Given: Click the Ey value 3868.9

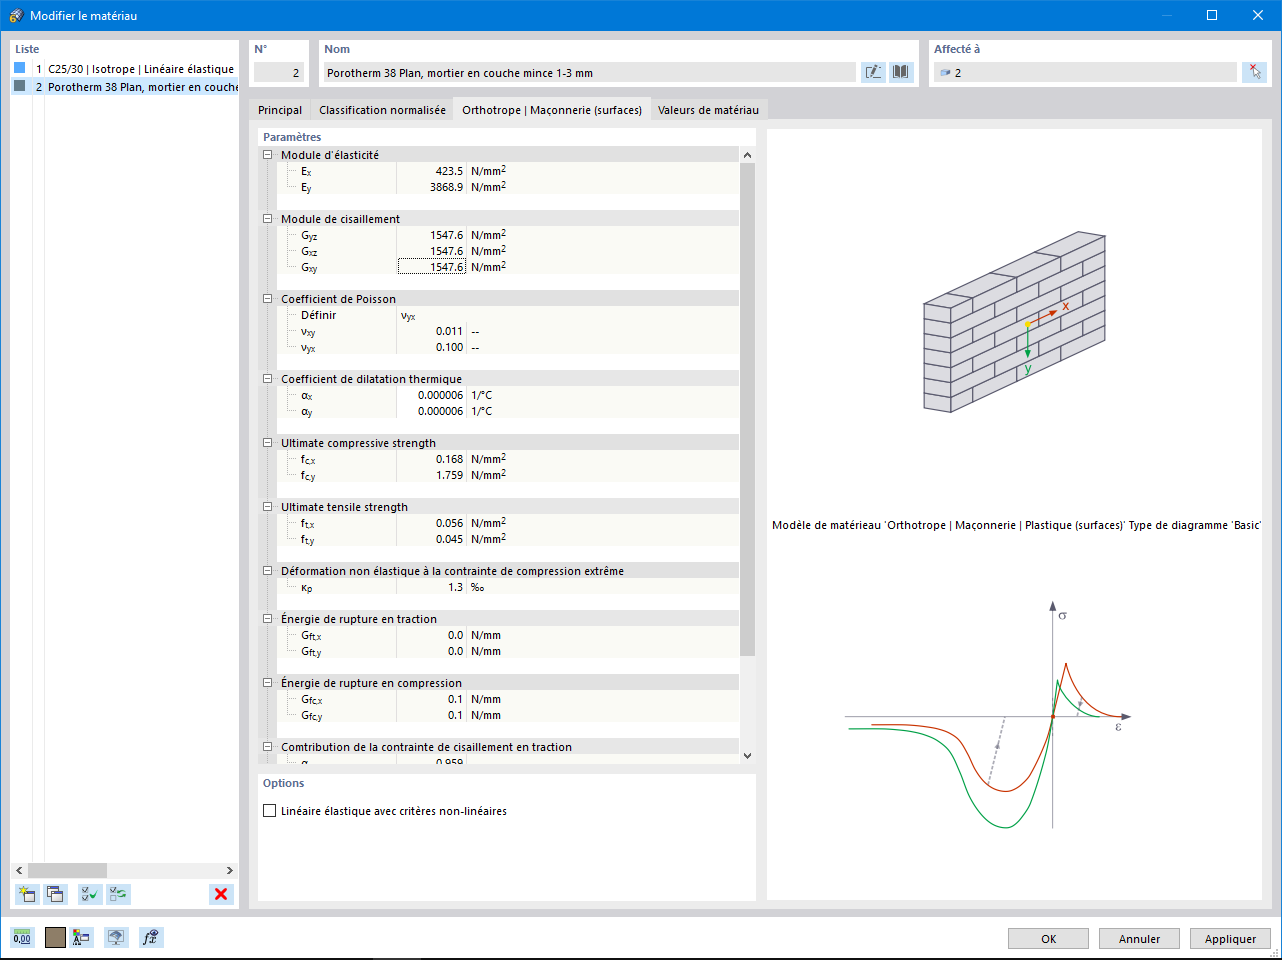Looking at the screenshot, I should (x=431, y=187).
